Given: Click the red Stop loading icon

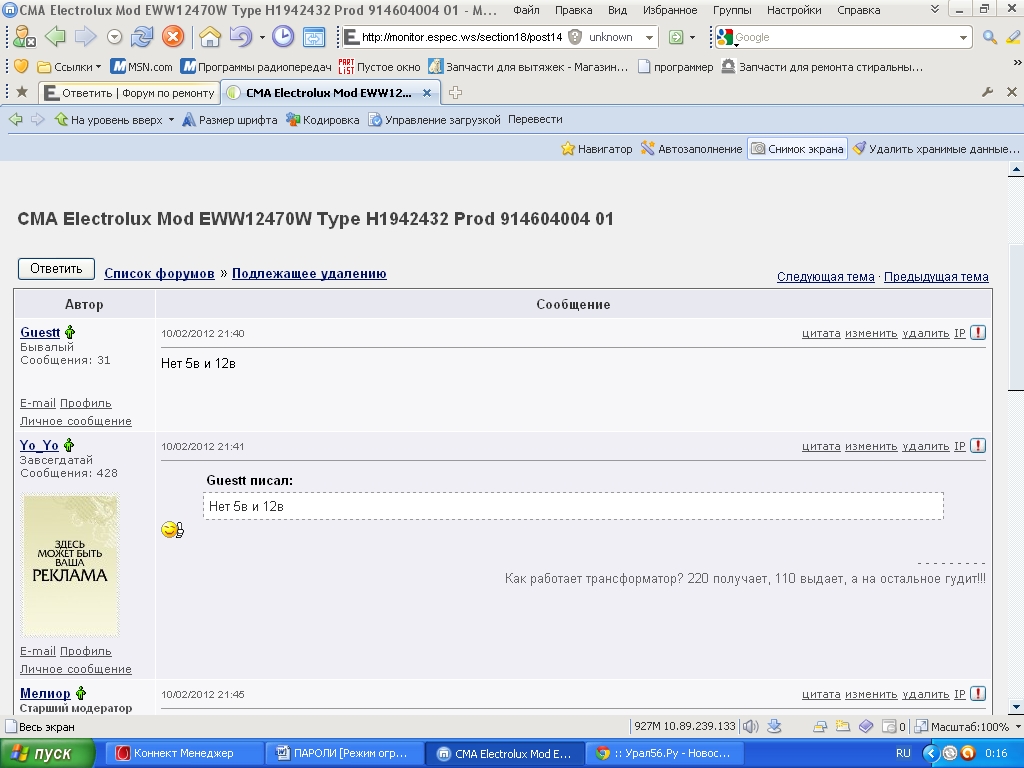Looking at the screenshot, I should tap(173, 37).
